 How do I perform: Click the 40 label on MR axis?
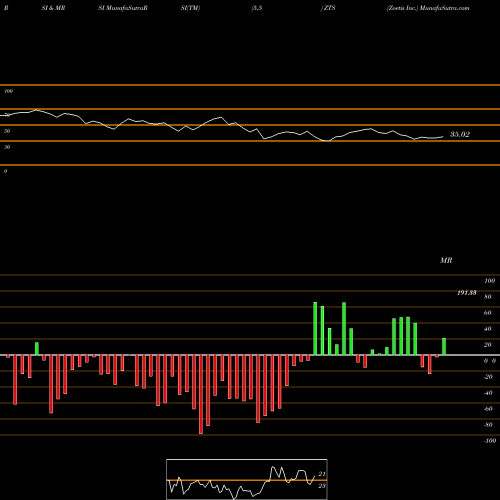click(x=488, y=329)
